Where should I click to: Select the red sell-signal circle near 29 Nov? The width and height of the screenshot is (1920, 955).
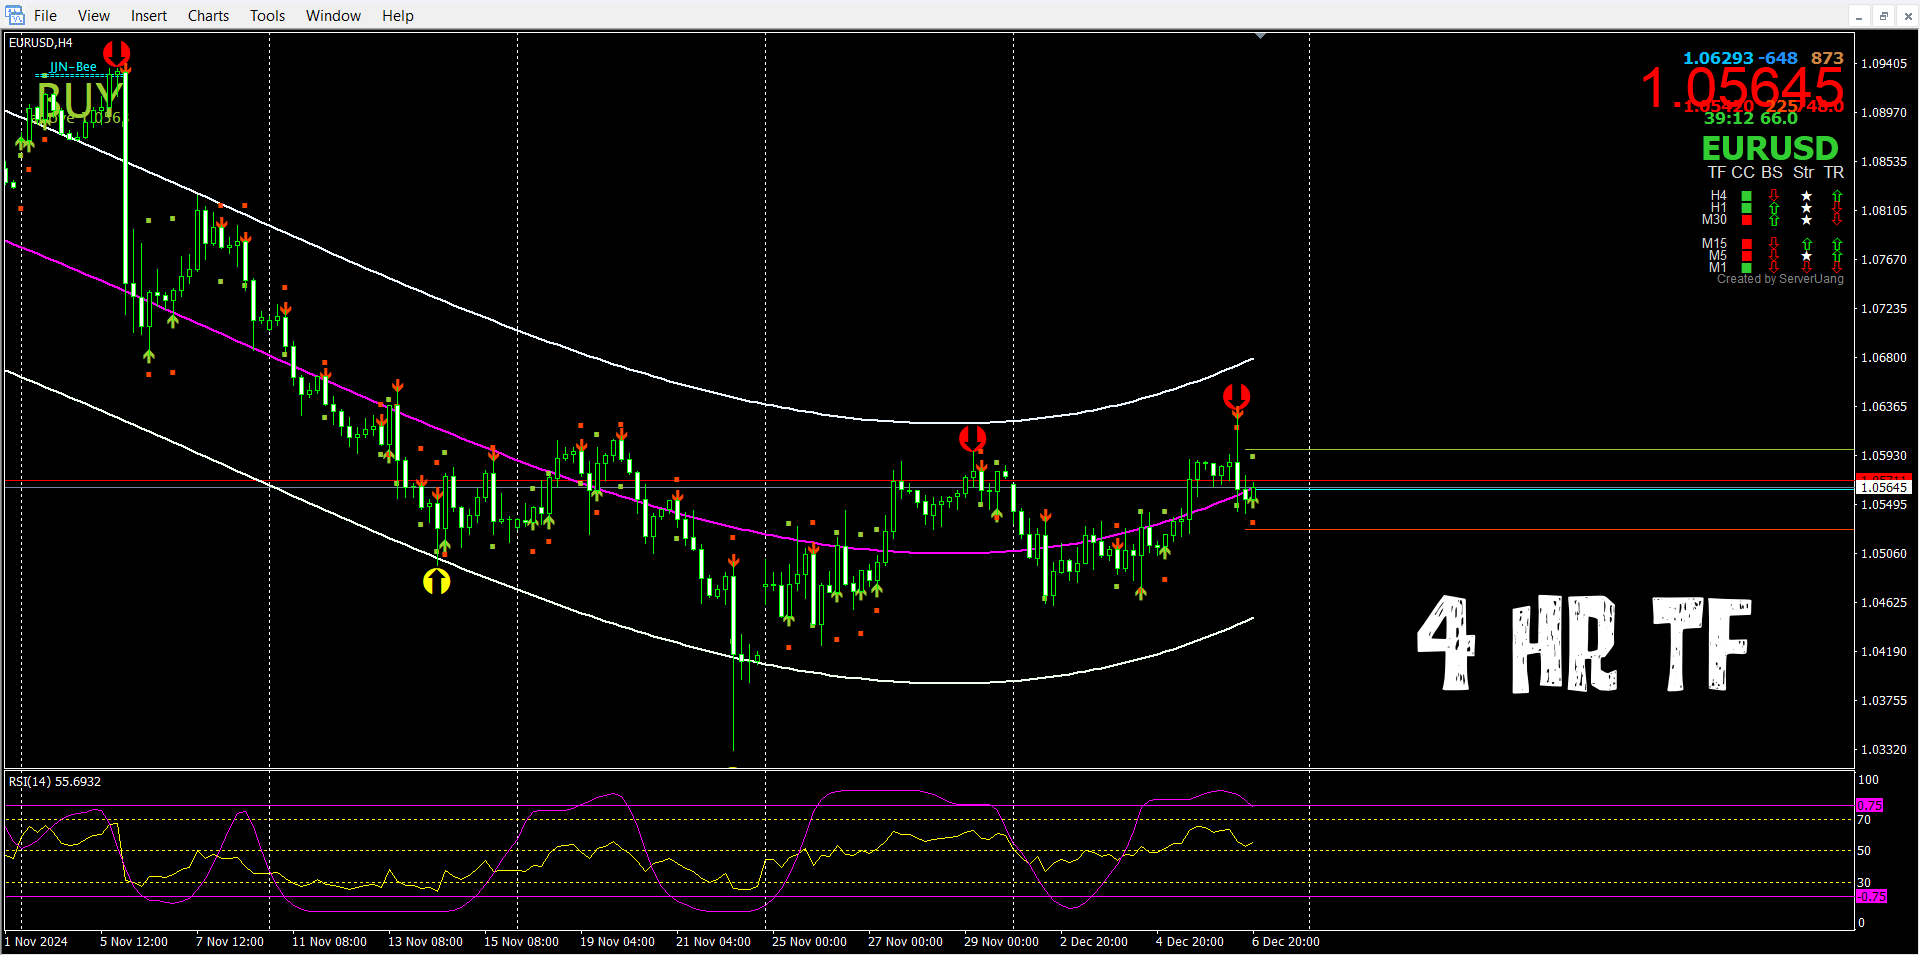point(972,438)
